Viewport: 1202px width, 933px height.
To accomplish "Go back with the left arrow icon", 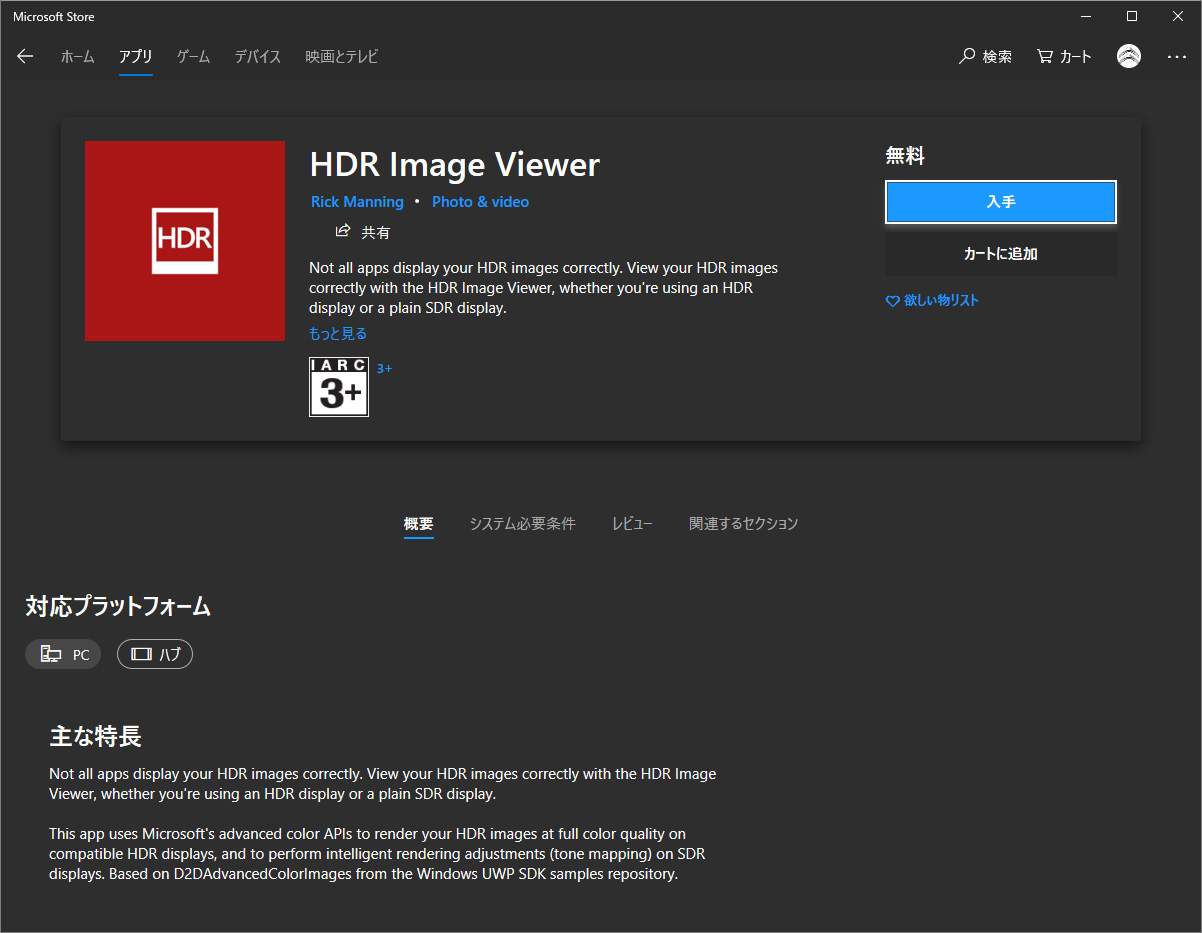I will [25, 57].
